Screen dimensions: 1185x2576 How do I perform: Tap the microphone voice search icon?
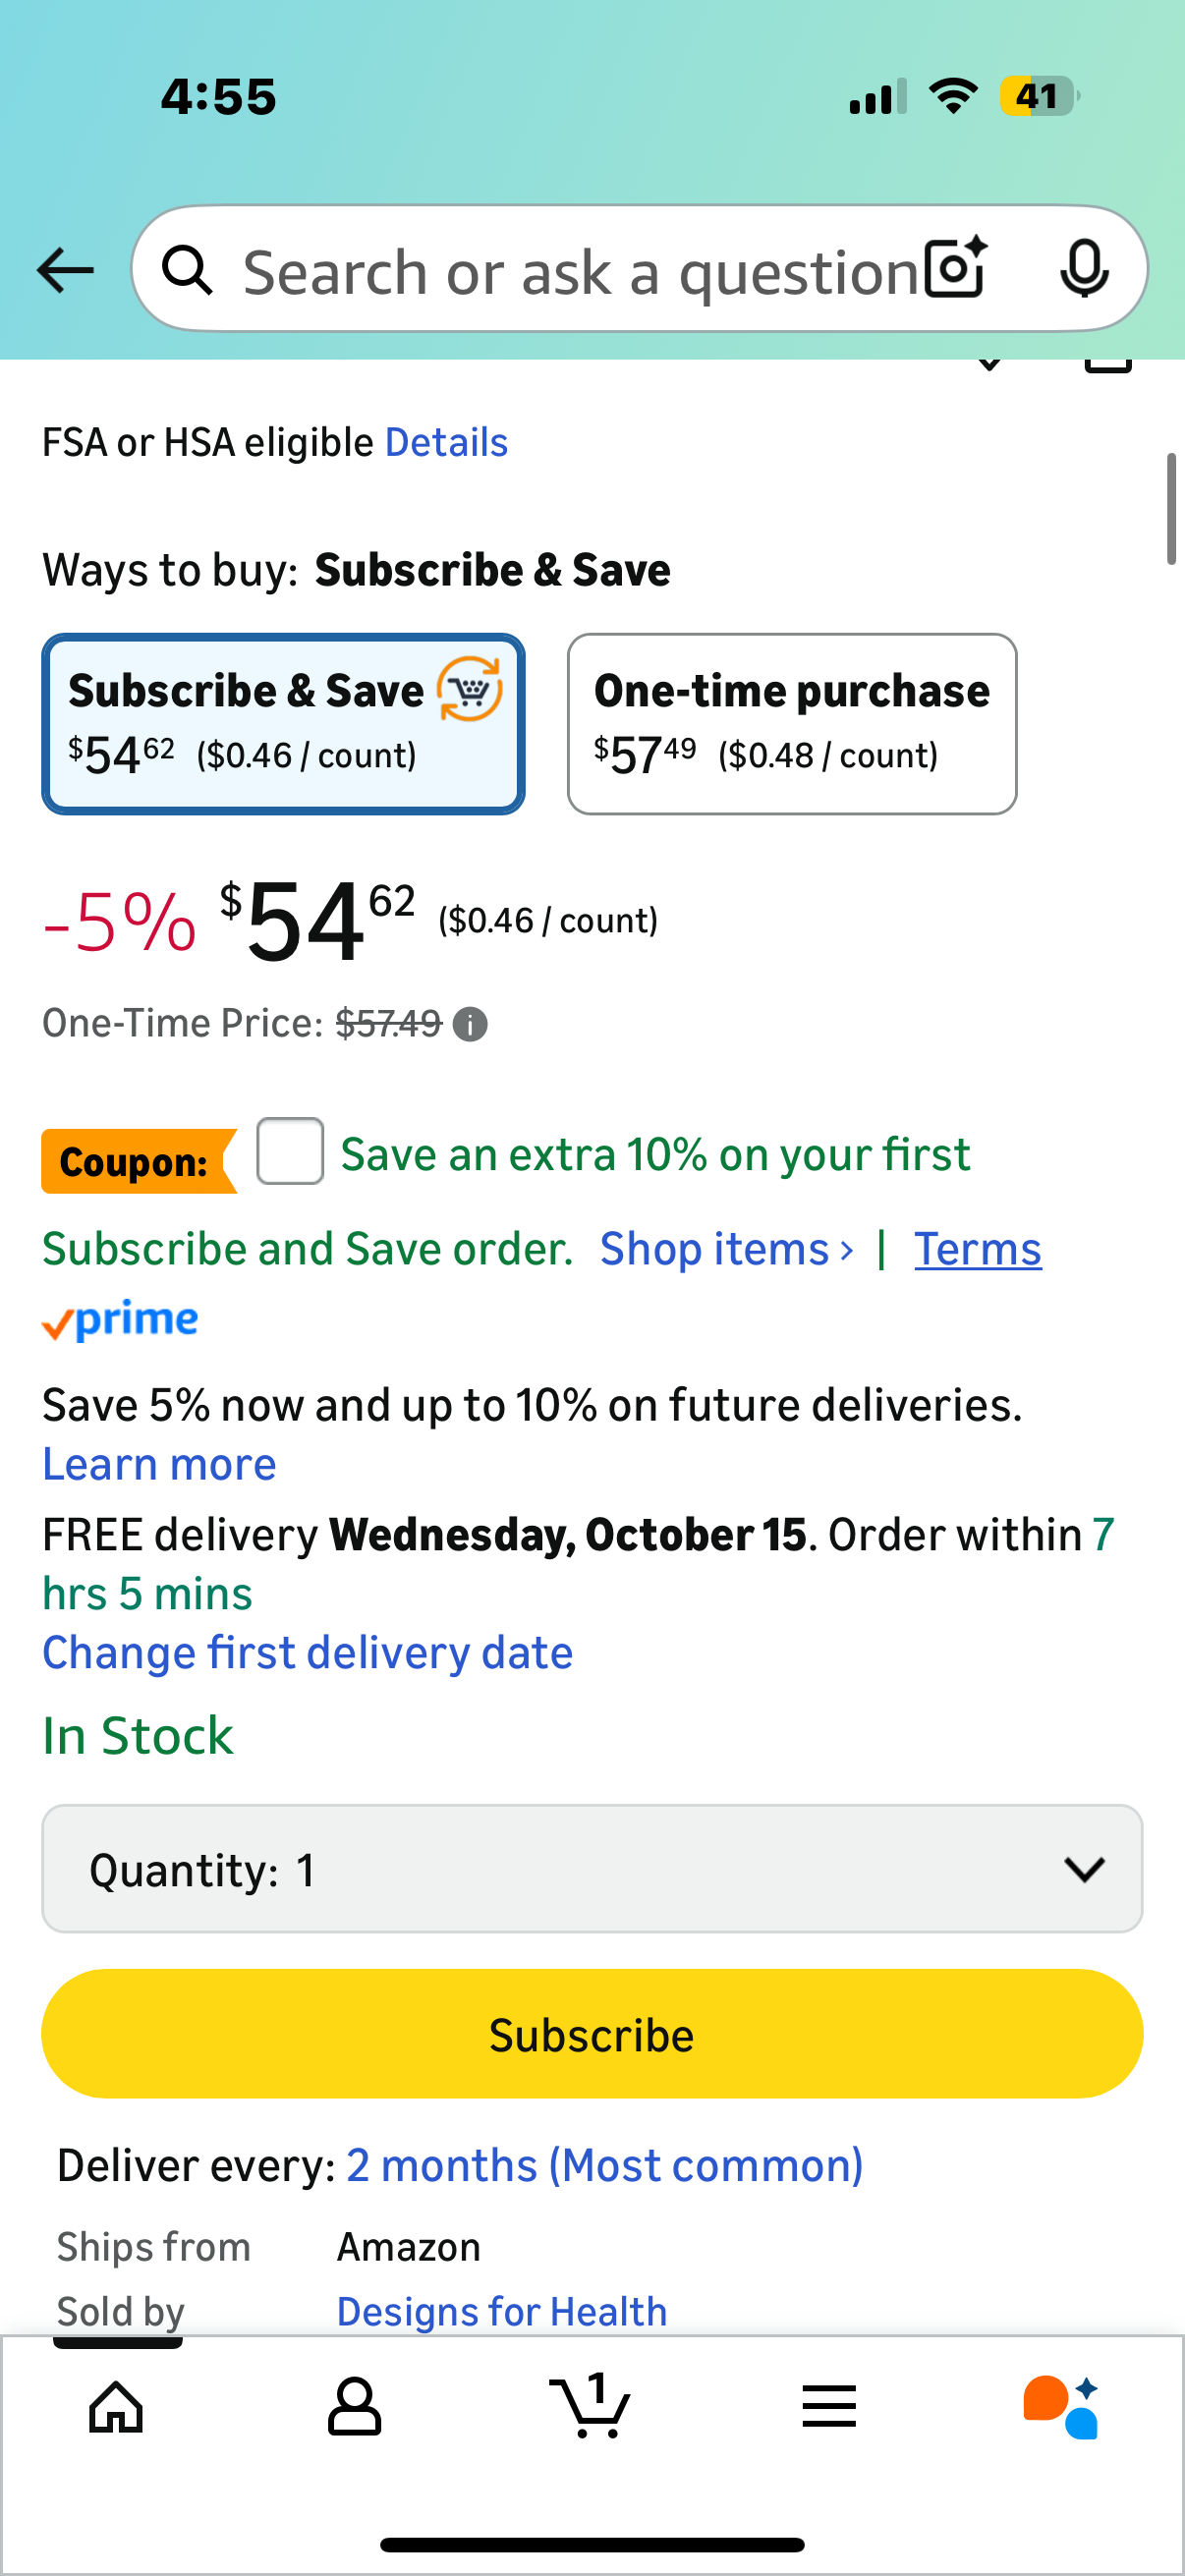click(x=1083, y=269)
